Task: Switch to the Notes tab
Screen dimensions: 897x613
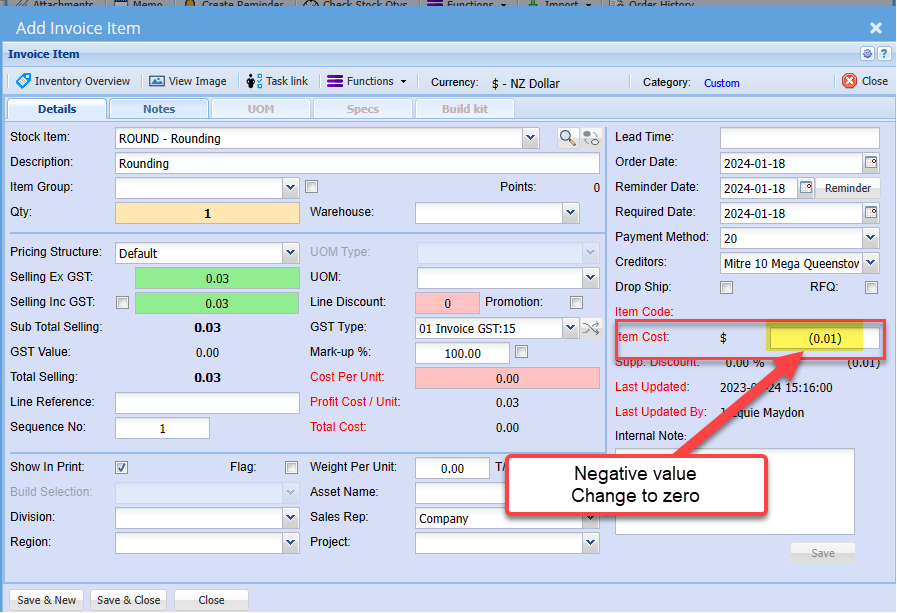Action: tap(158, 109)
